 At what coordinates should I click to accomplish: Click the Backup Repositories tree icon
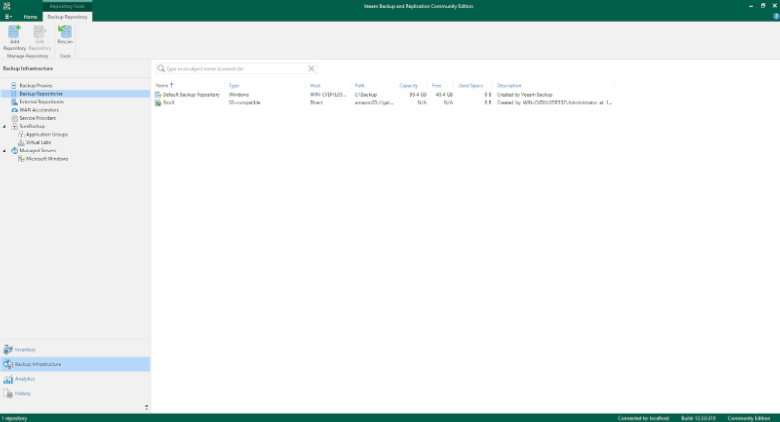[14, 94]
